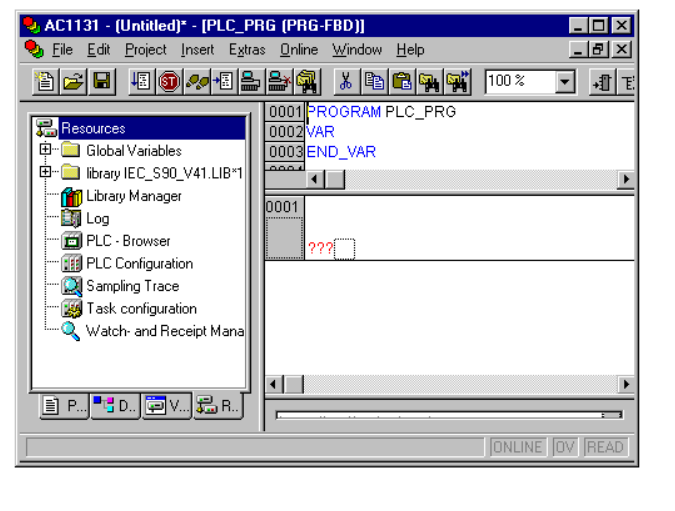
Task: Switch to the Resources tab at bottom
Action: pyautogui.click(x=219, y=406)
